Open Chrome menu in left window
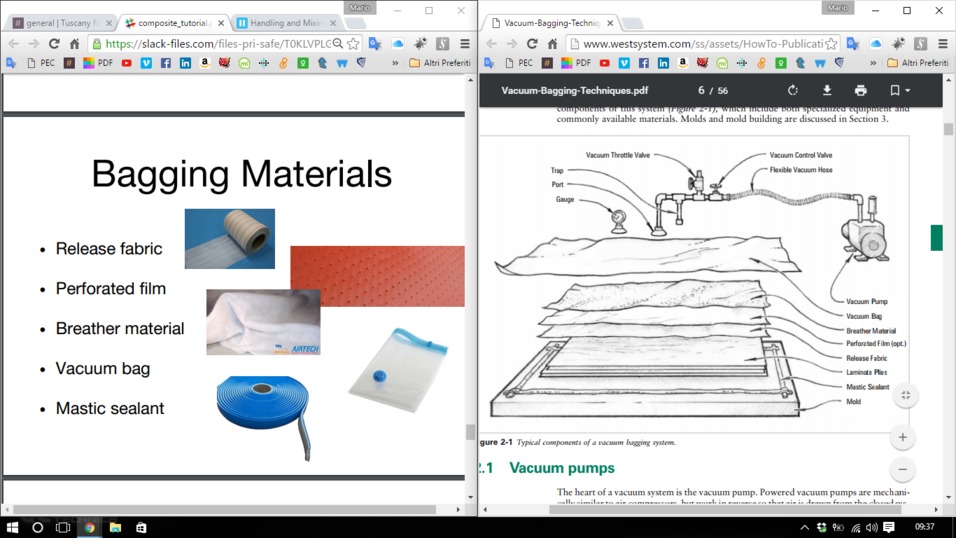 (x=465, y=43)
